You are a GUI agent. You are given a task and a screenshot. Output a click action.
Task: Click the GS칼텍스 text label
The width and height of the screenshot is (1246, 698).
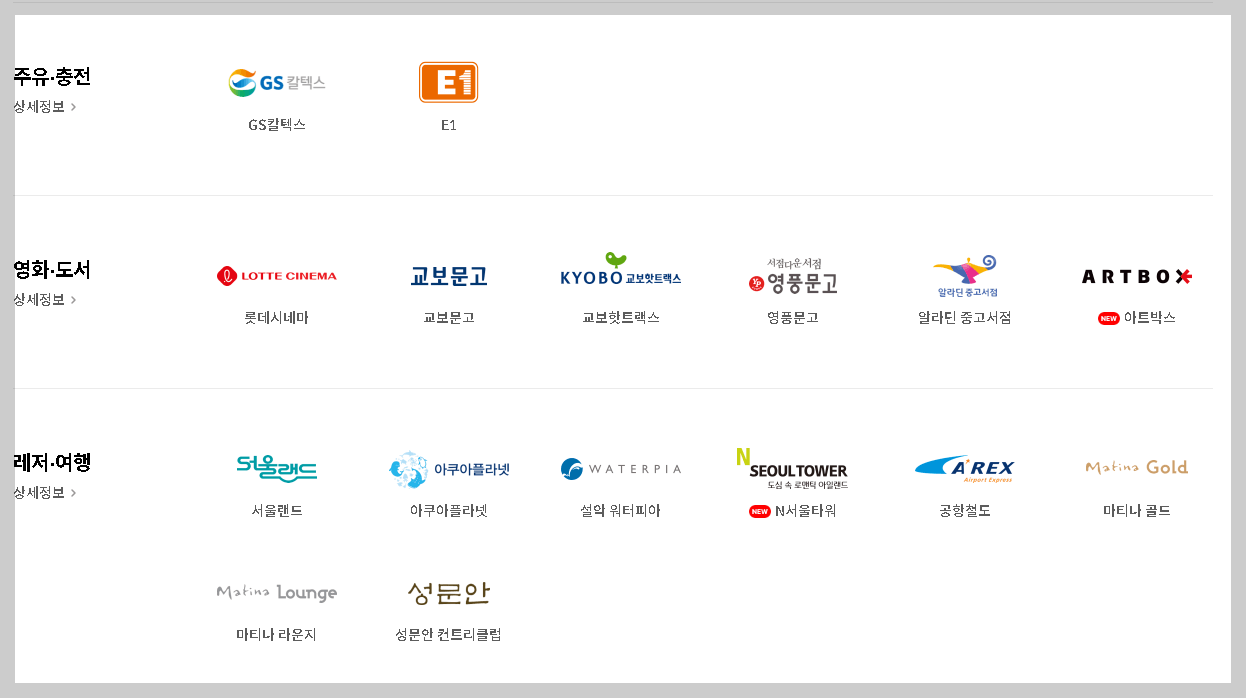277,125
